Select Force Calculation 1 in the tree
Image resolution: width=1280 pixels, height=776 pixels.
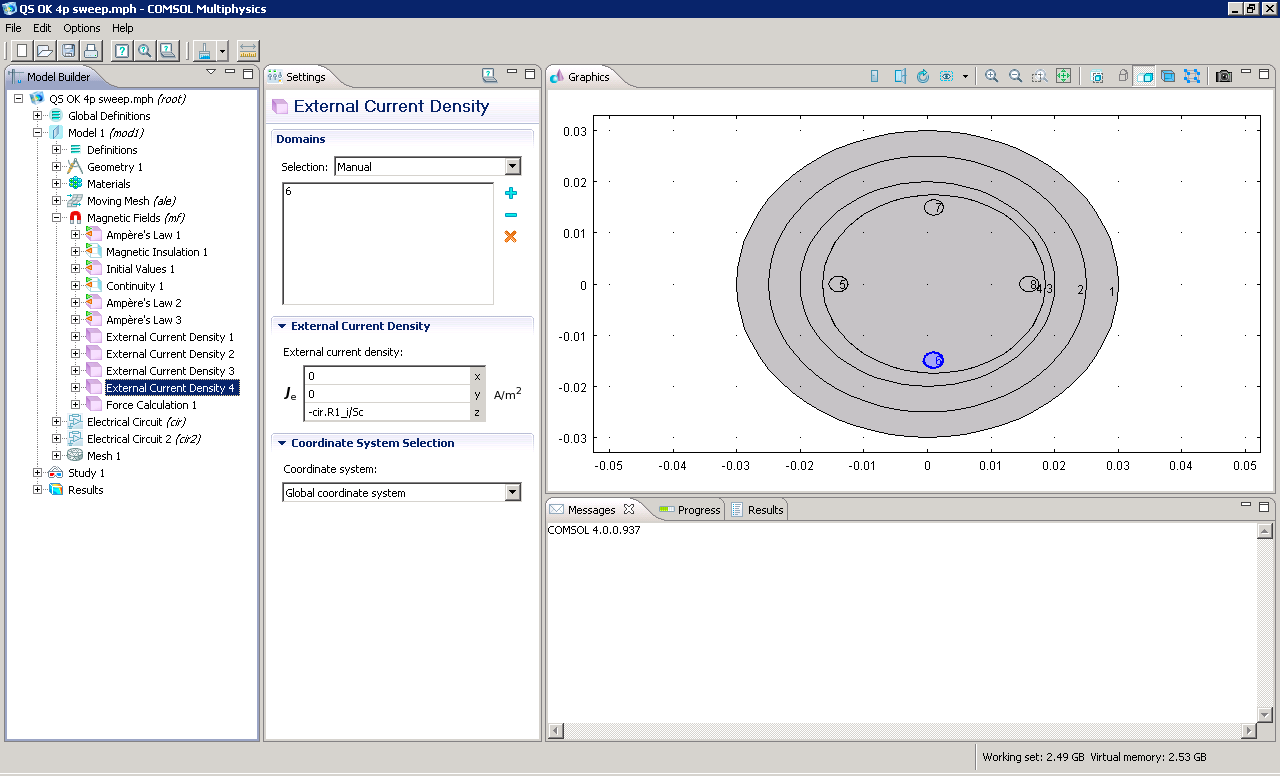pos(151,405)
